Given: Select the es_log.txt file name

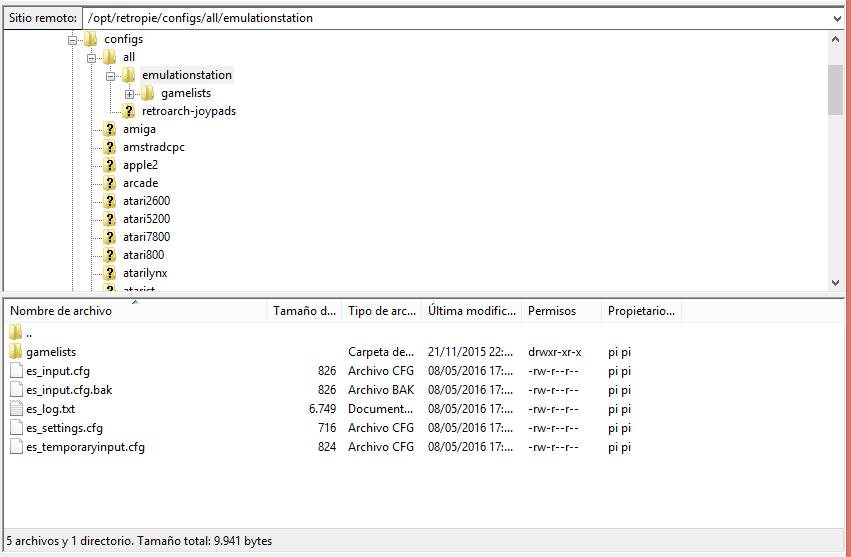Looking at the screenshot, I should pos(50,409).
